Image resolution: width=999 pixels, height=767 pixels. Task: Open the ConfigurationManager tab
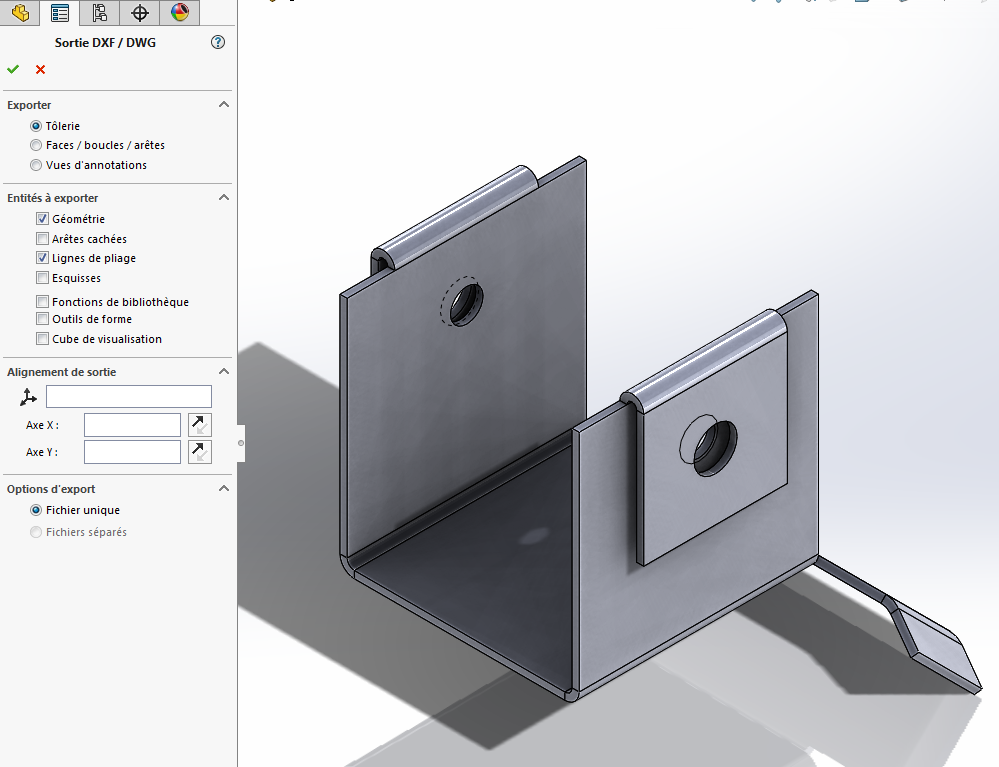pos(99,13)
